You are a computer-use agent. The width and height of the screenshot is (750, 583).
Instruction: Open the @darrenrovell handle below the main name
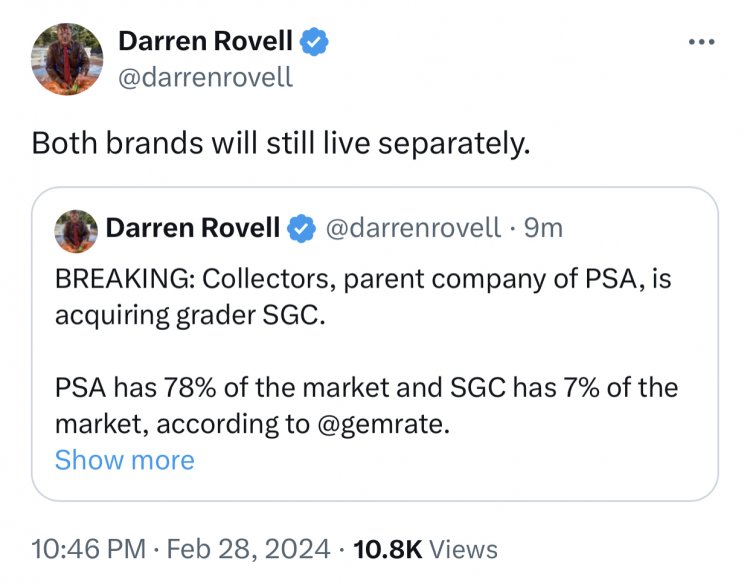pos(205,77)
